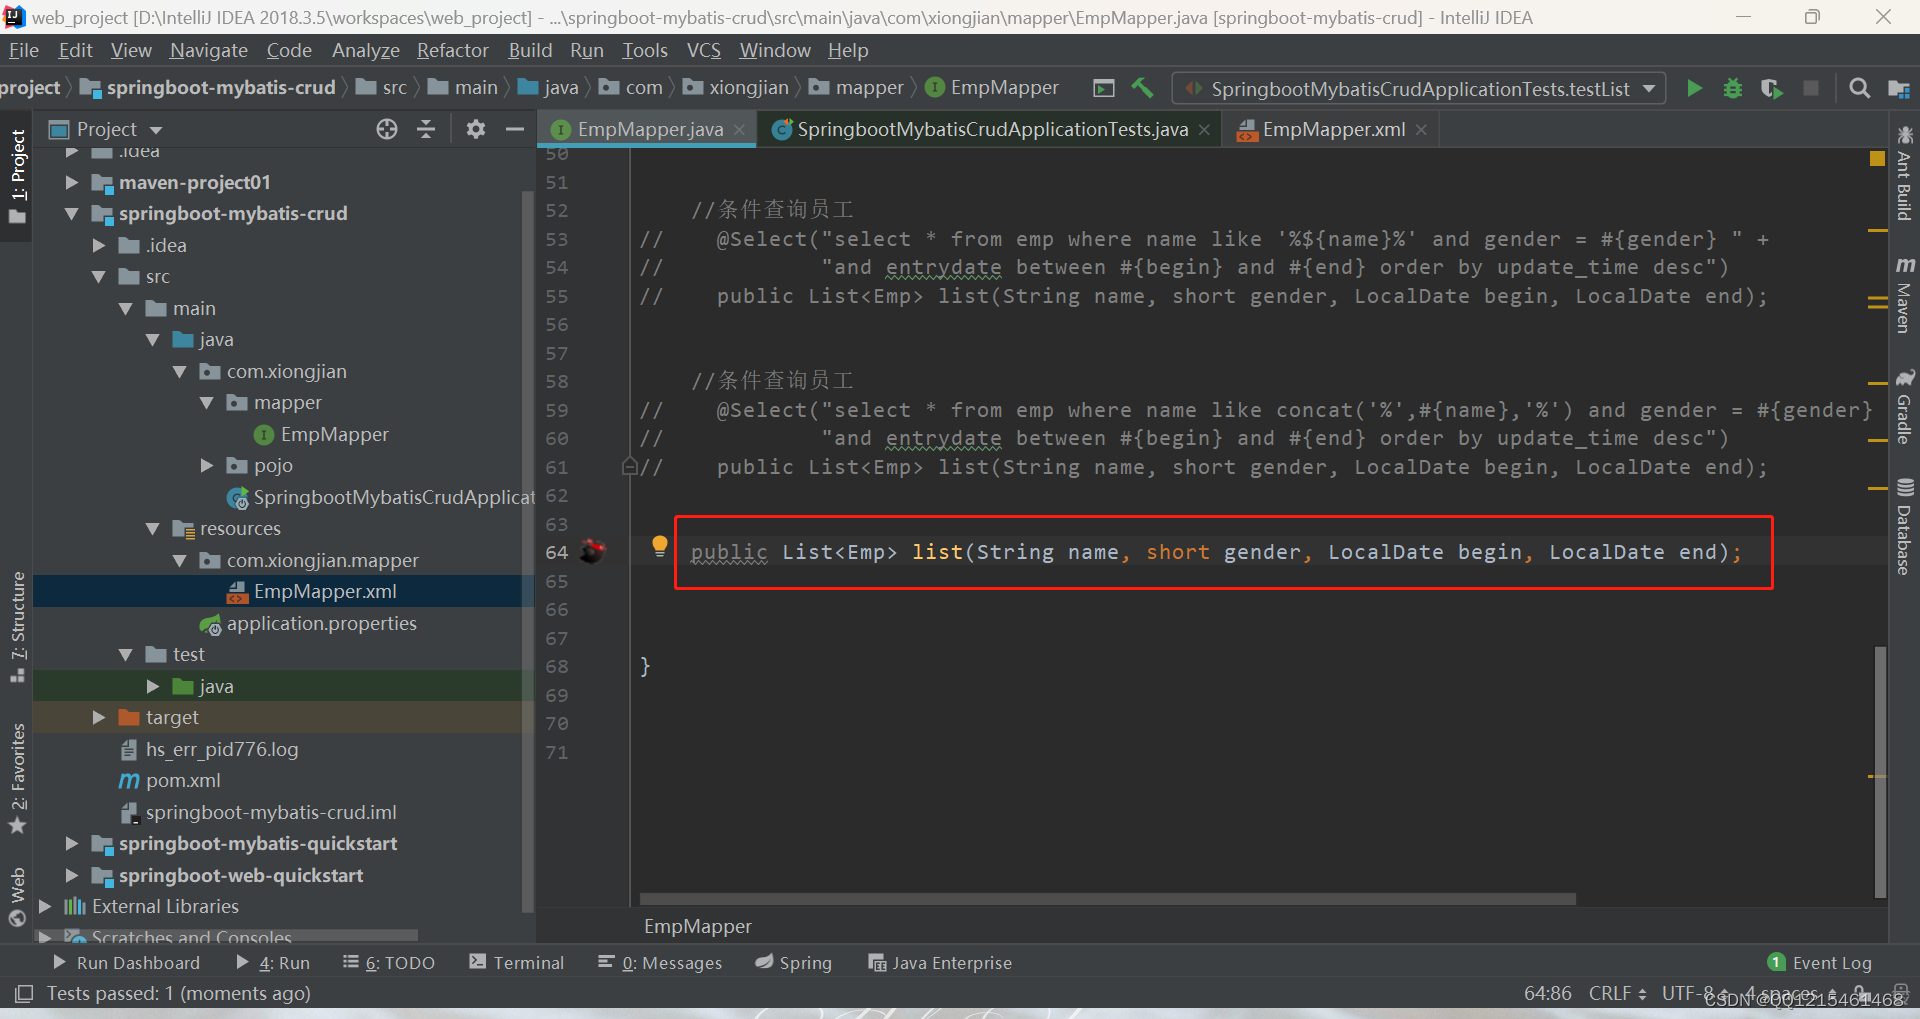Click the layout icon before hammer
Screen dimensions: 1920x1019
tap(1104, 88)
